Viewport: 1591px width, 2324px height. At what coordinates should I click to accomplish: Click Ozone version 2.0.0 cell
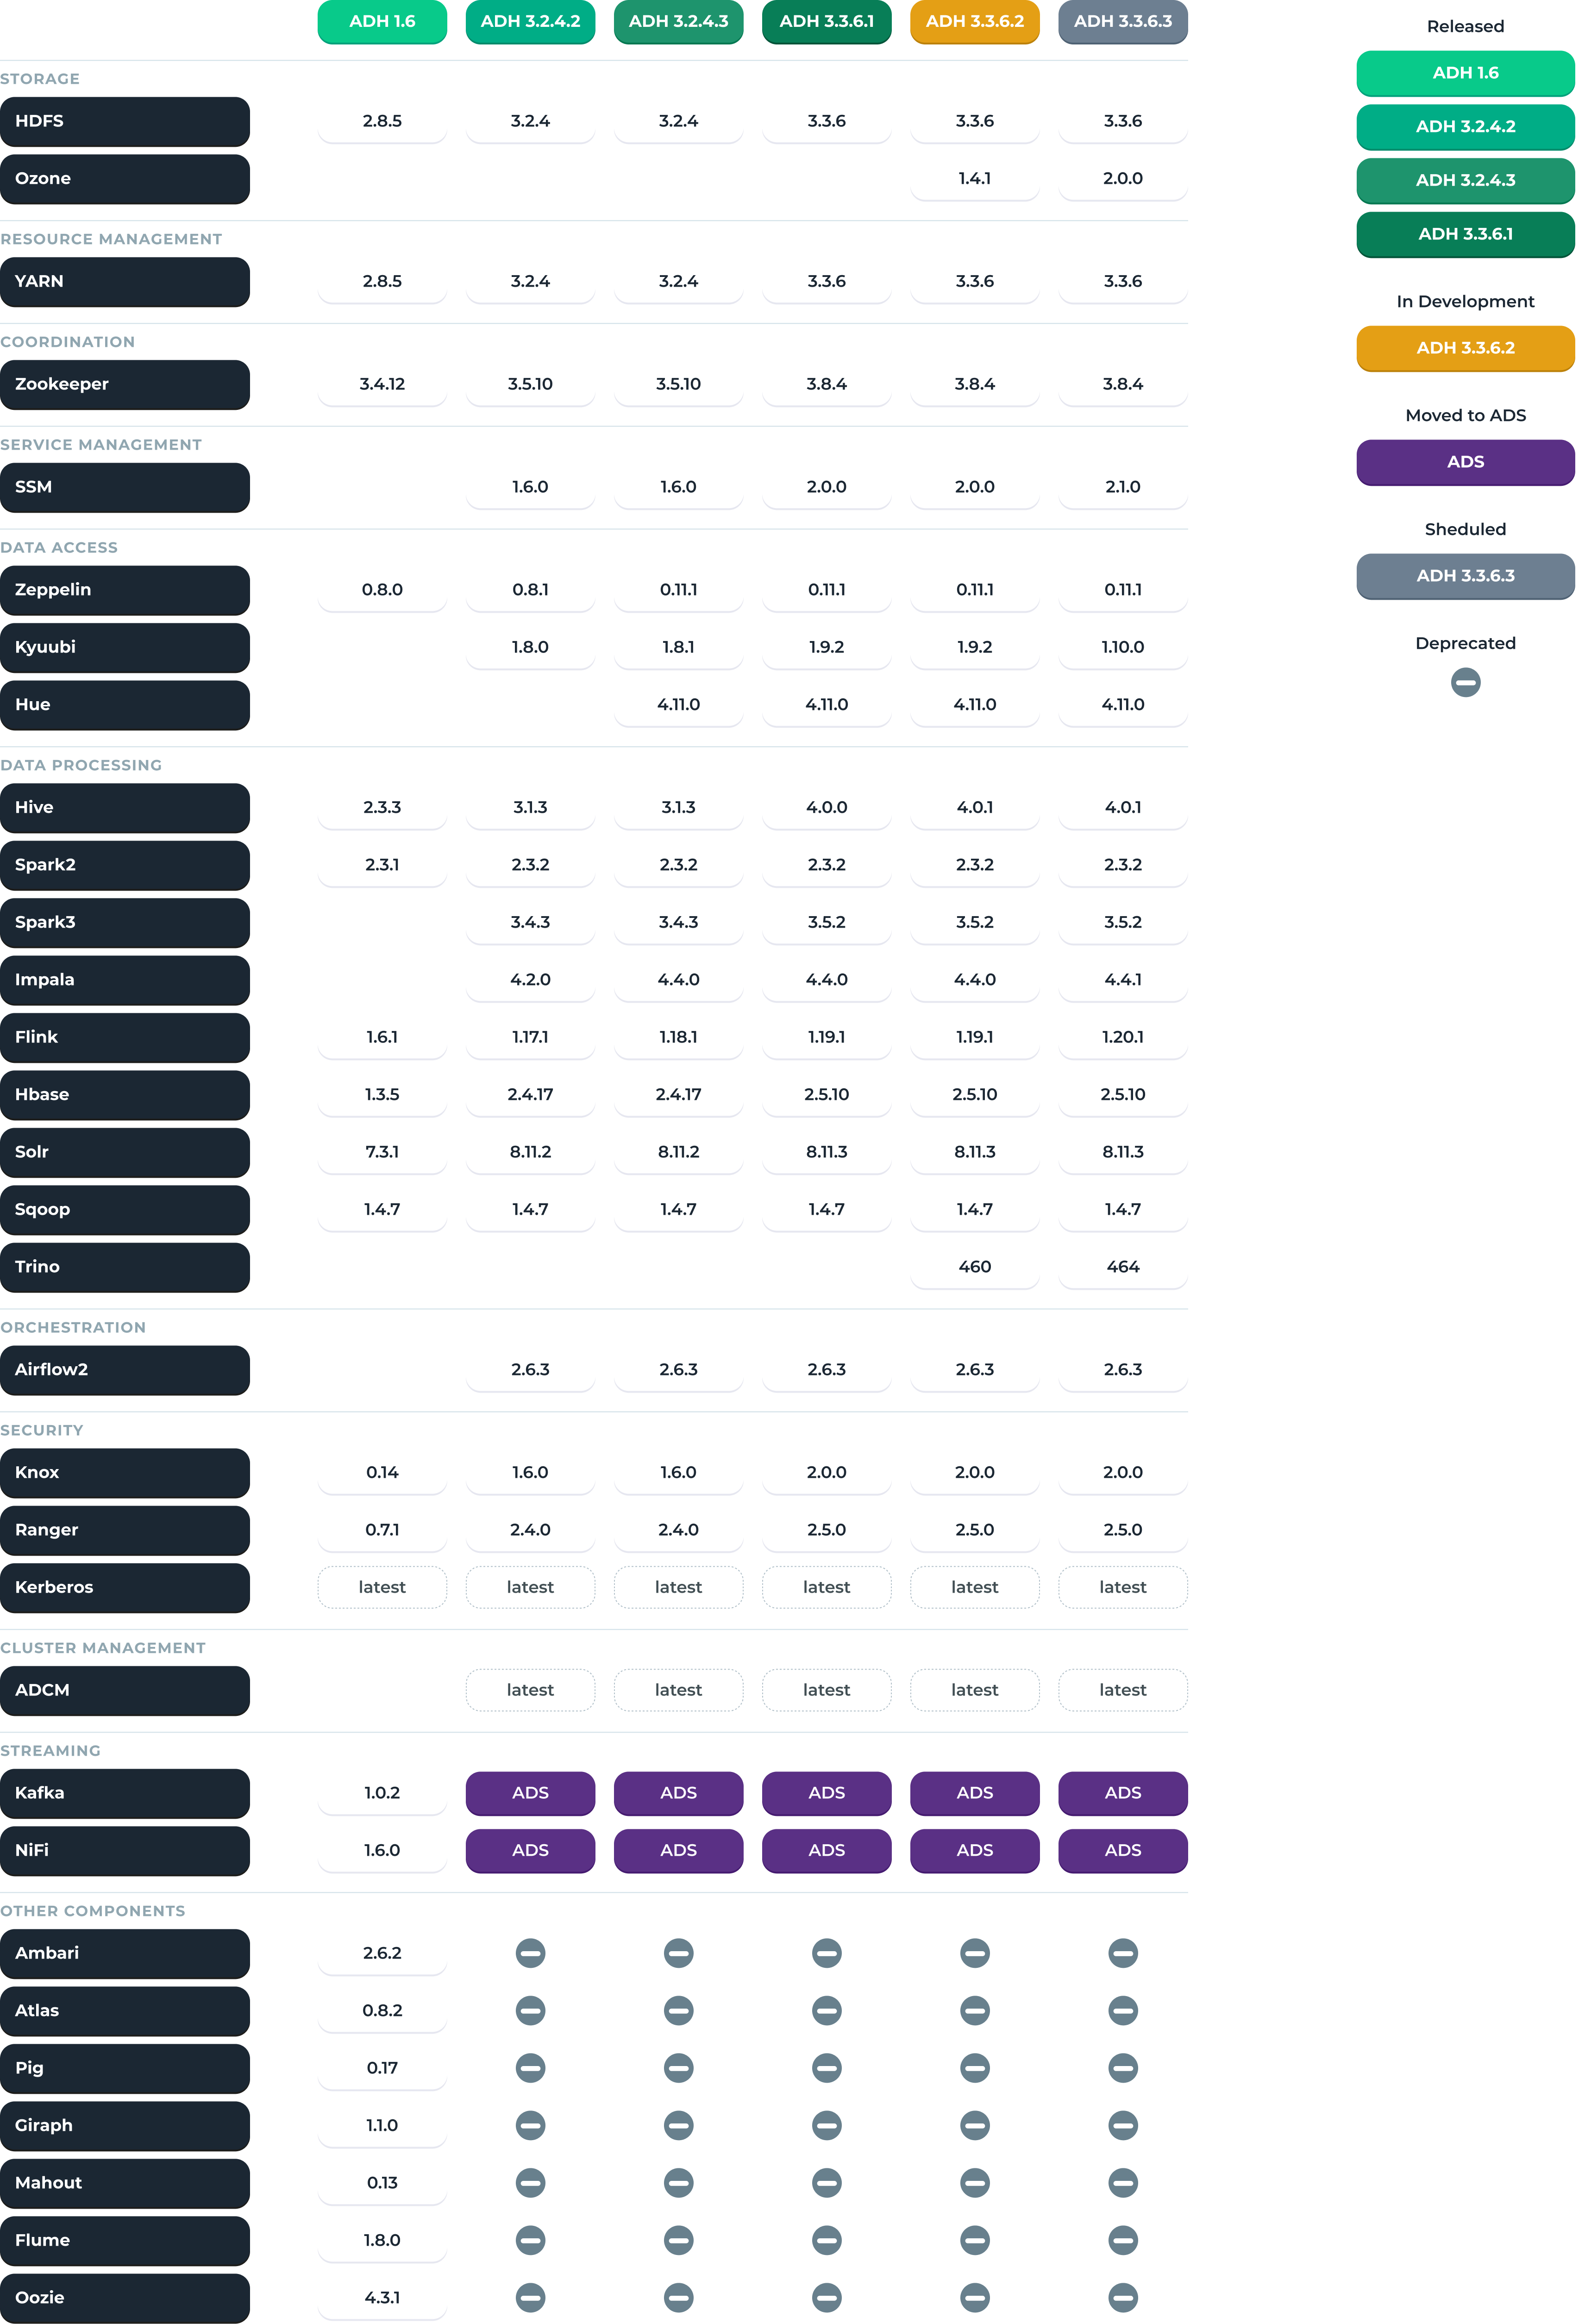coord(1123,179)
